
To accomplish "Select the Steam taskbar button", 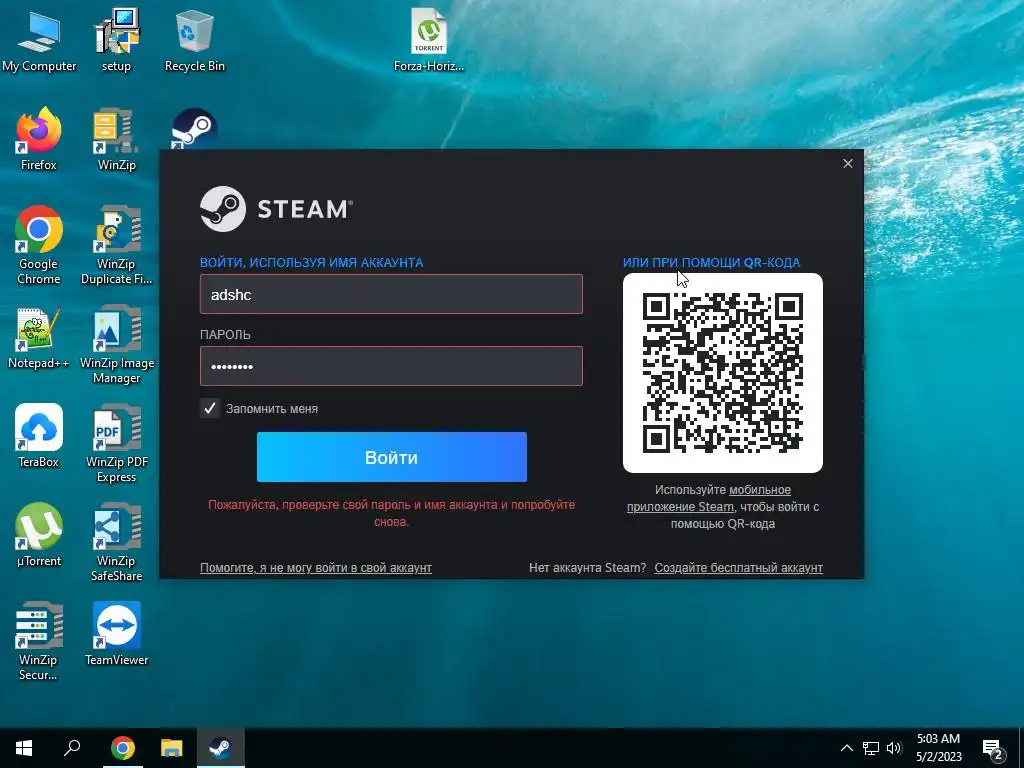I will 221,748.
